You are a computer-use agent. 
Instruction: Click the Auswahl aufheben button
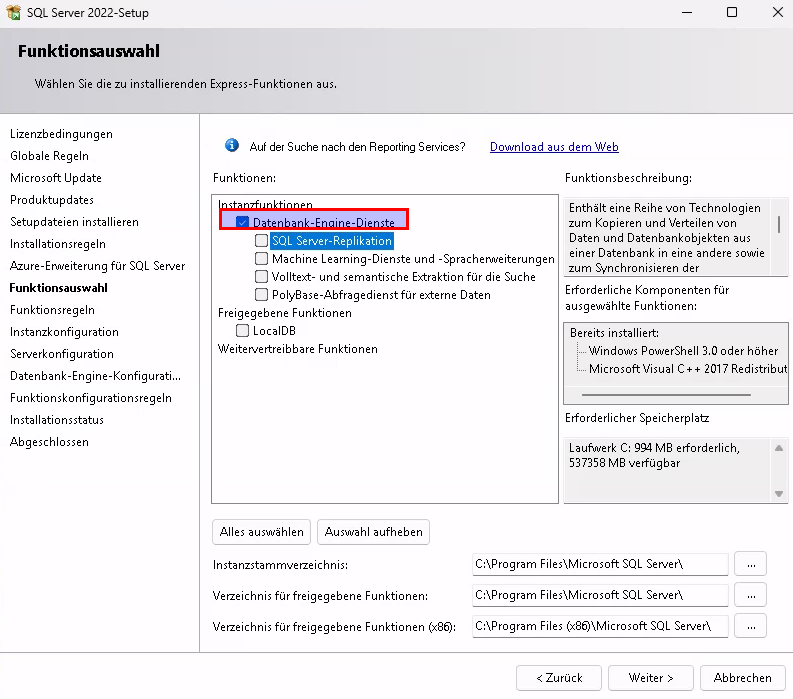point(373,532)
